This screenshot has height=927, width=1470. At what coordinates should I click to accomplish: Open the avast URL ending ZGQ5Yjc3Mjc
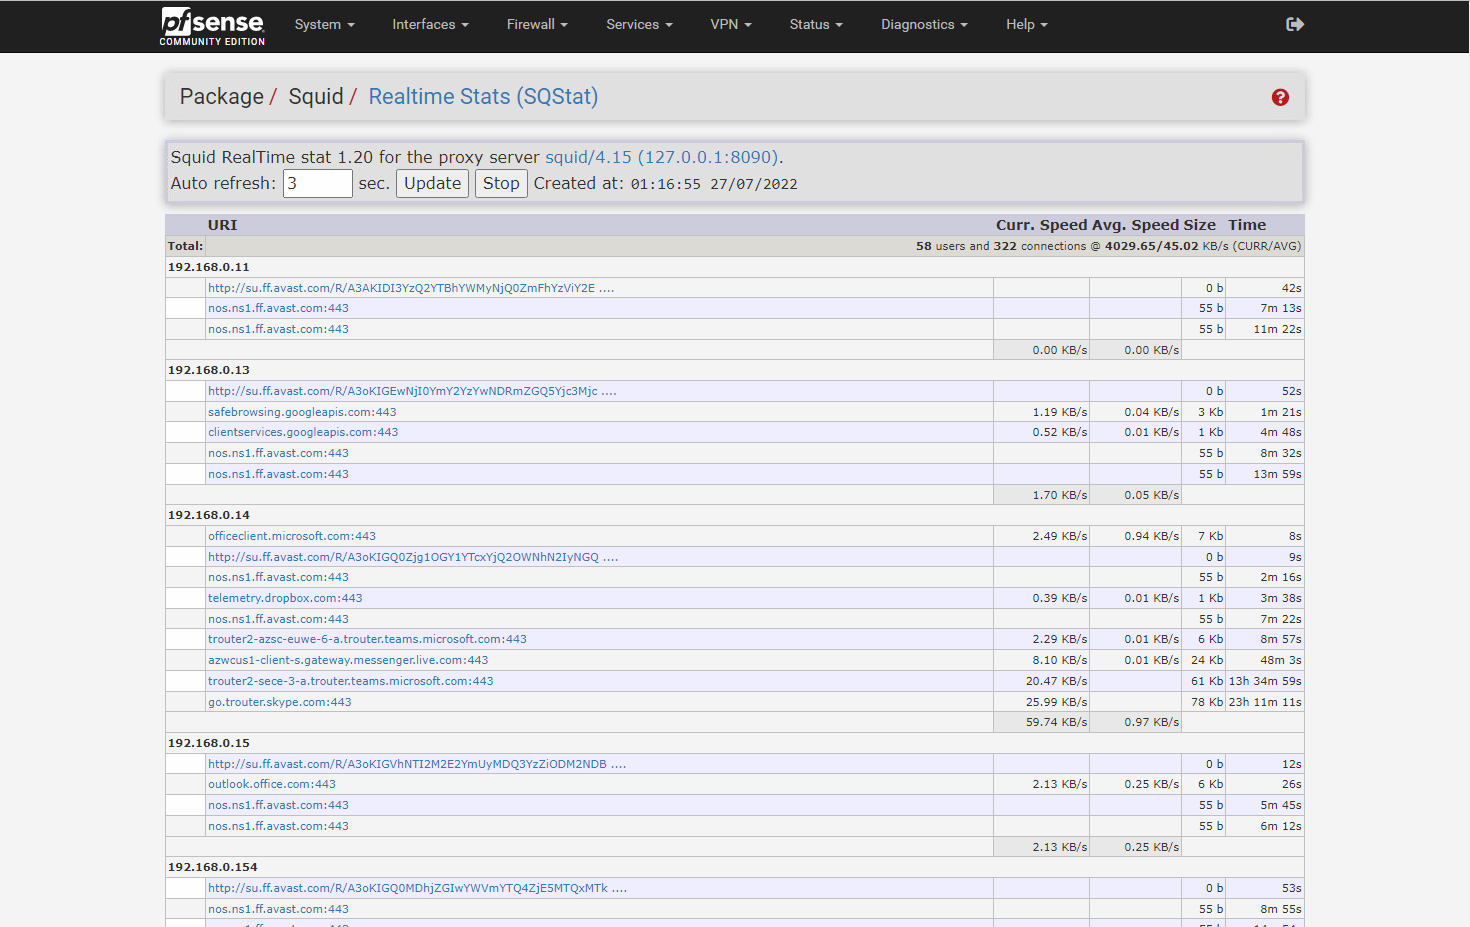412,391
